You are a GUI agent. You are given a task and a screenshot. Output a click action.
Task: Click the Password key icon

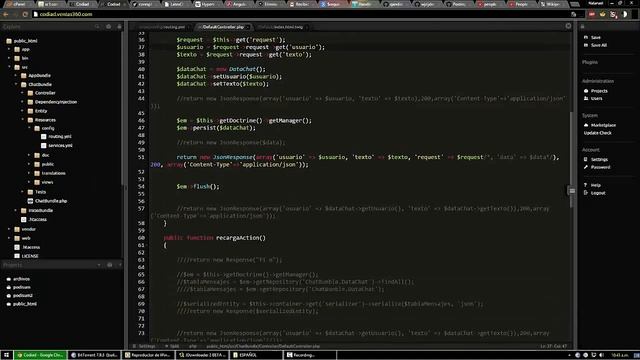pos(586,167)
